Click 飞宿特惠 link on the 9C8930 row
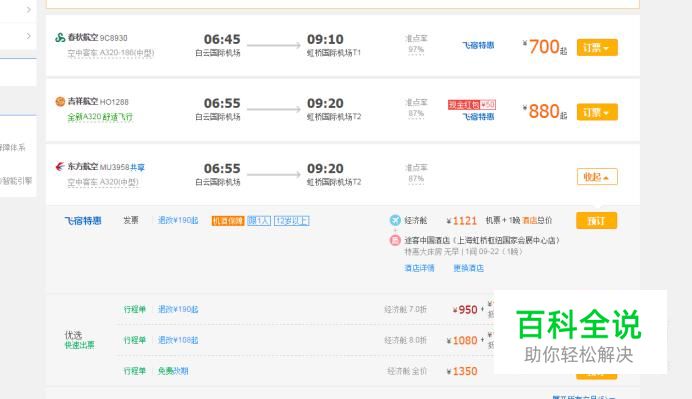The width and height of the screenshot is (692, 399). tap(478, 45)
